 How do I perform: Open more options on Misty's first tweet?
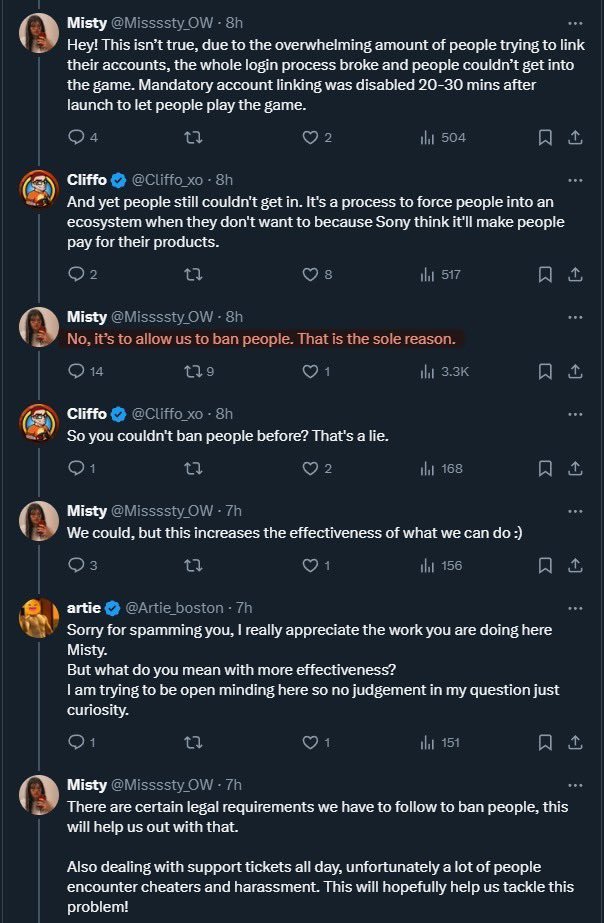click(x=574, y=22)
